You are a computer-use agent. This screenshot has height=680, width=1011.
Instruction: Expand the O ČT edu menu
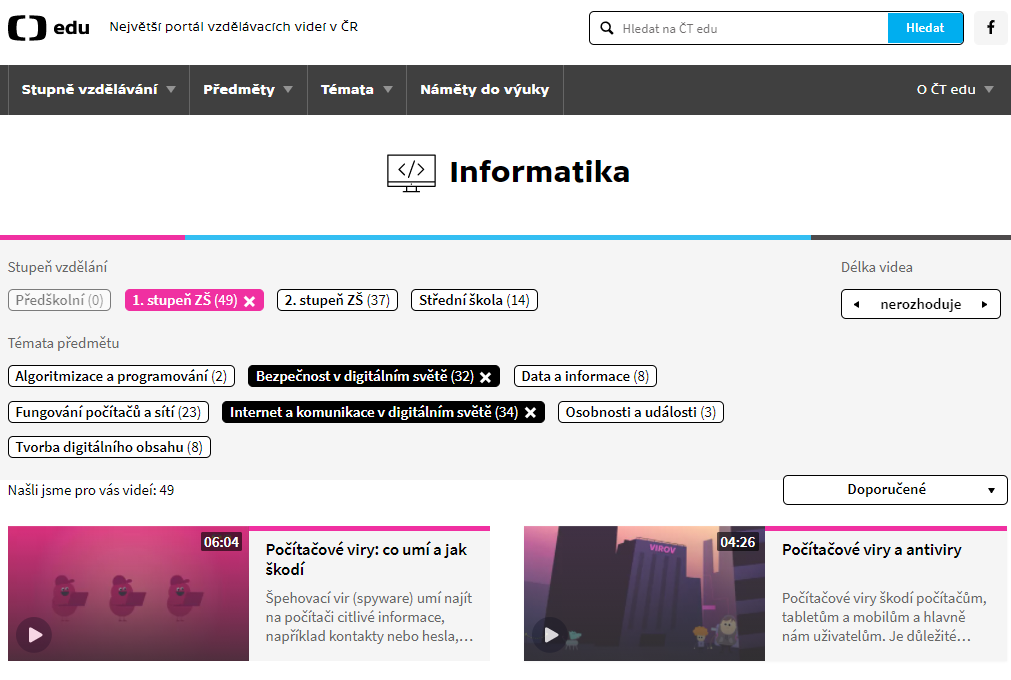coord(955,90)
